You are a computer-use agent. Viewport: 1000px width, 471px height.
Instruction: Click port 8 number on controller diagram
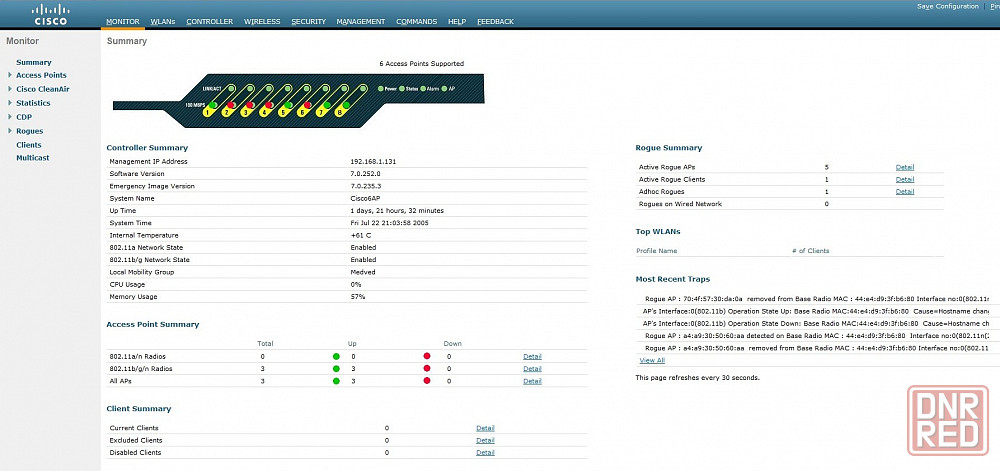[341, 113]
